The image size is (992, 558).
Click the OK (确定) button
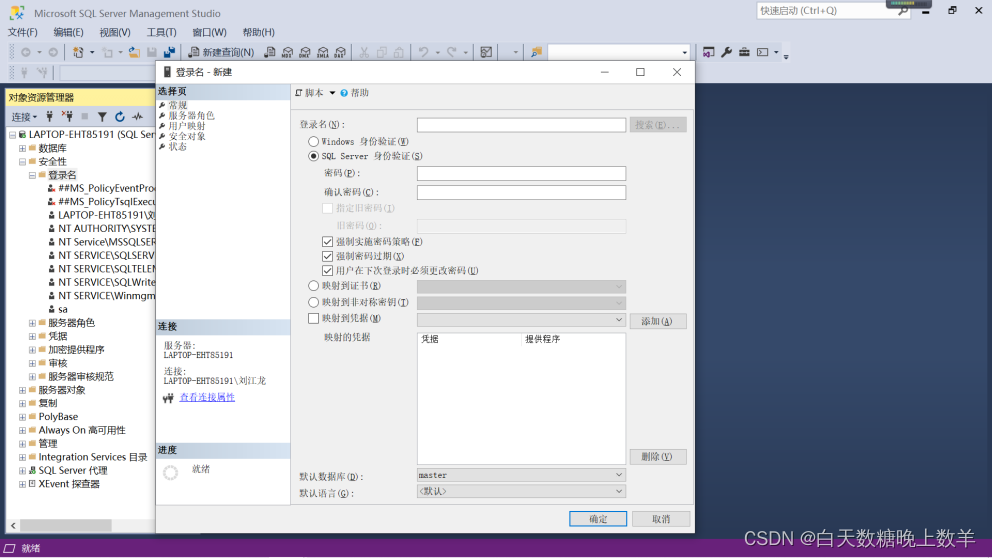(598, 519)
